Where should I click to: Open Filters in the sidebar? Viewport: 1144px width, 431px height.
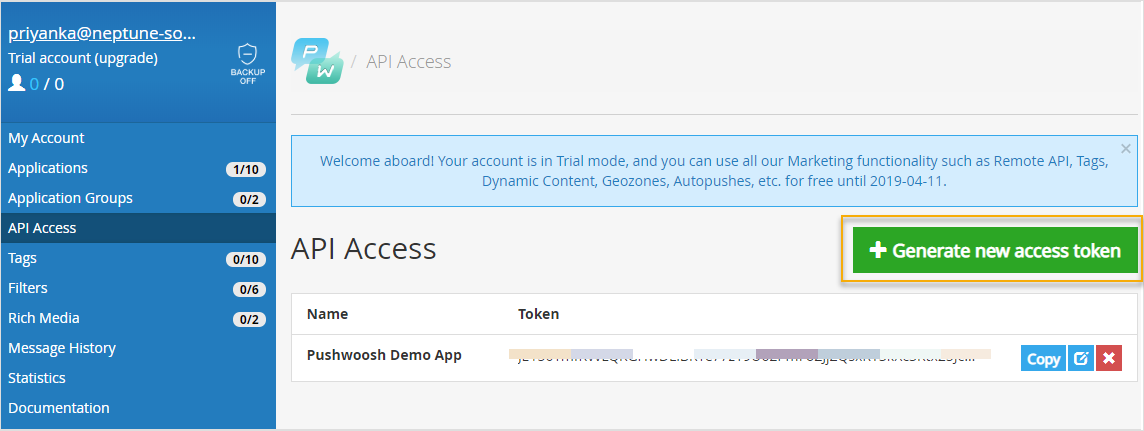tap(27, 288)
